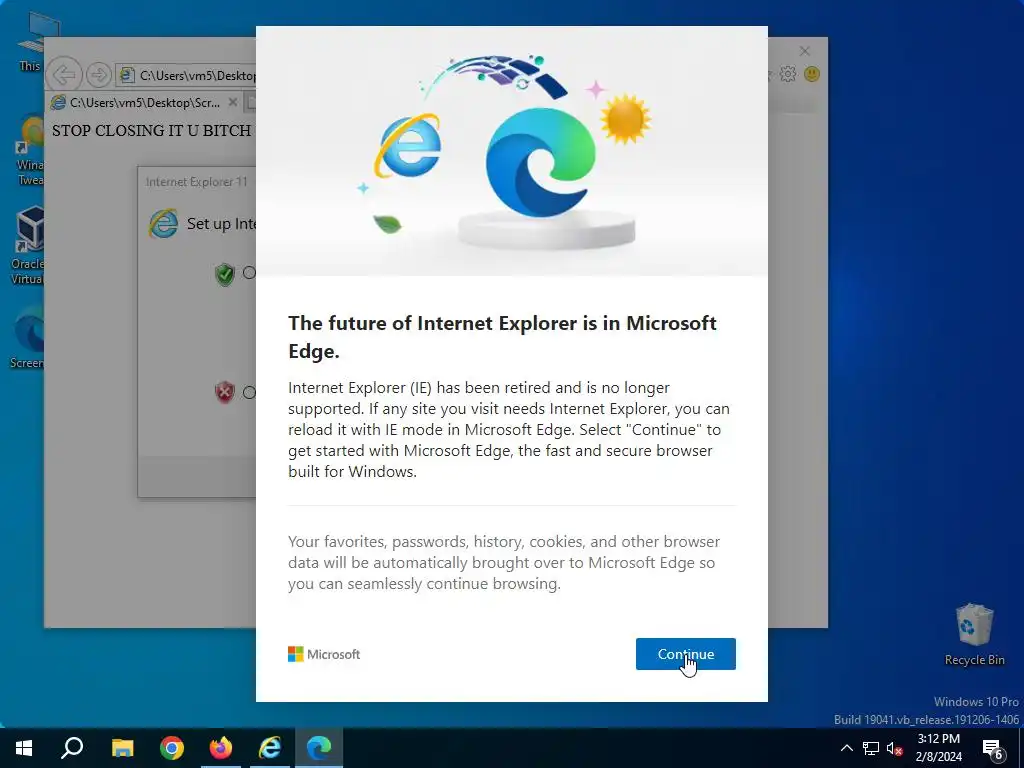The height and width of the screenshot is (768, 1024).
Task: Open the Windows Start menu
Action: (24, 748)
